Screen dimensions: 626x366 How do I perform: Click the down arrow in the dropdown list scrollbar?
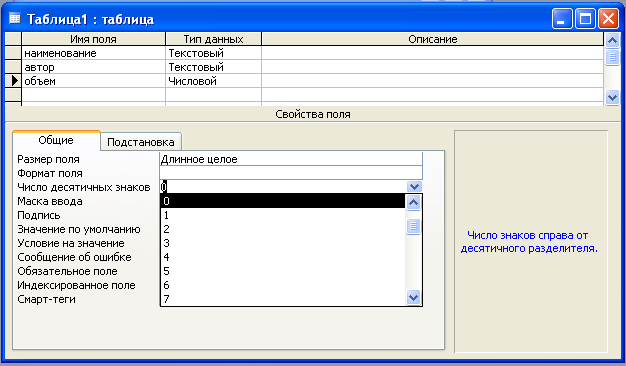[x=413, y=297]
